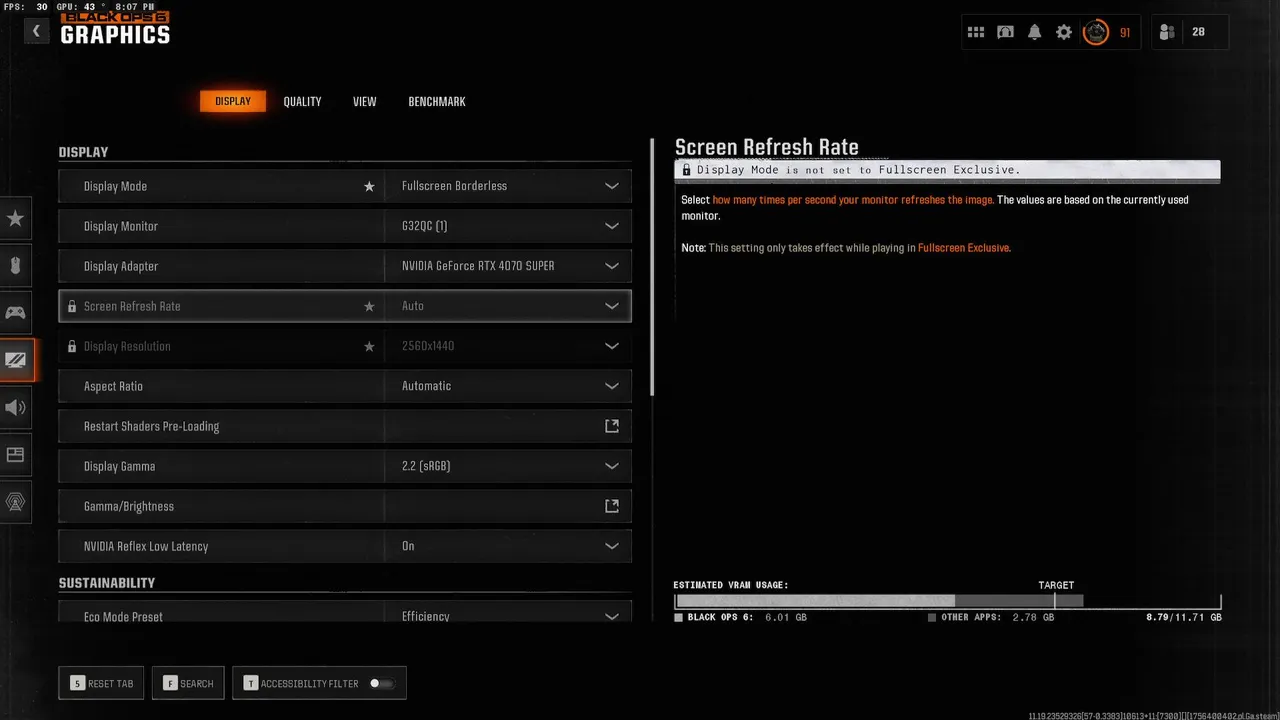The height and width of the screenshot is (720, 1280).
Task: Expand Eco Mode Preset dropdown
Action: click(612, 616)
